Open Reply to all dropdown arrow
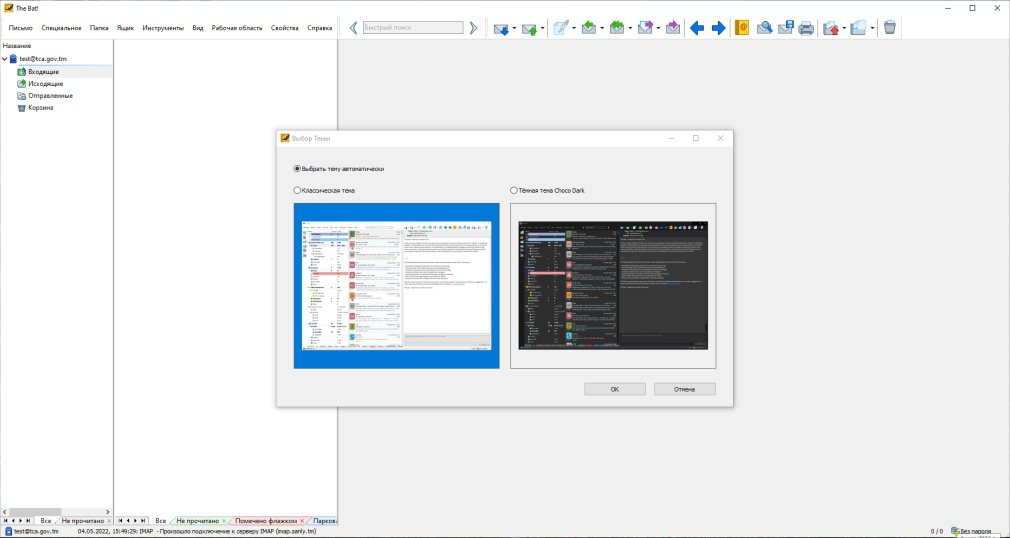The width and height of the screenshot is (1010, 538). point(631,28)
